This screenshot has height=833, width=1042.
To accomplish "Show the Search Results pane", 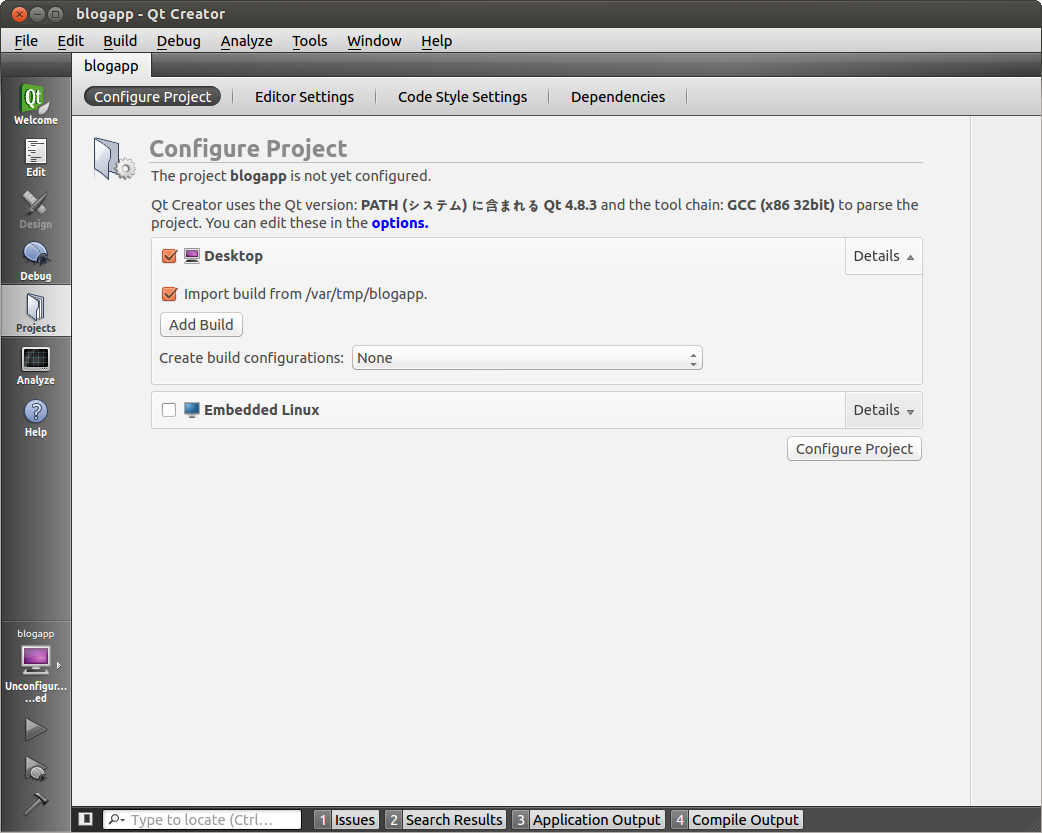I will coord(445,820).
